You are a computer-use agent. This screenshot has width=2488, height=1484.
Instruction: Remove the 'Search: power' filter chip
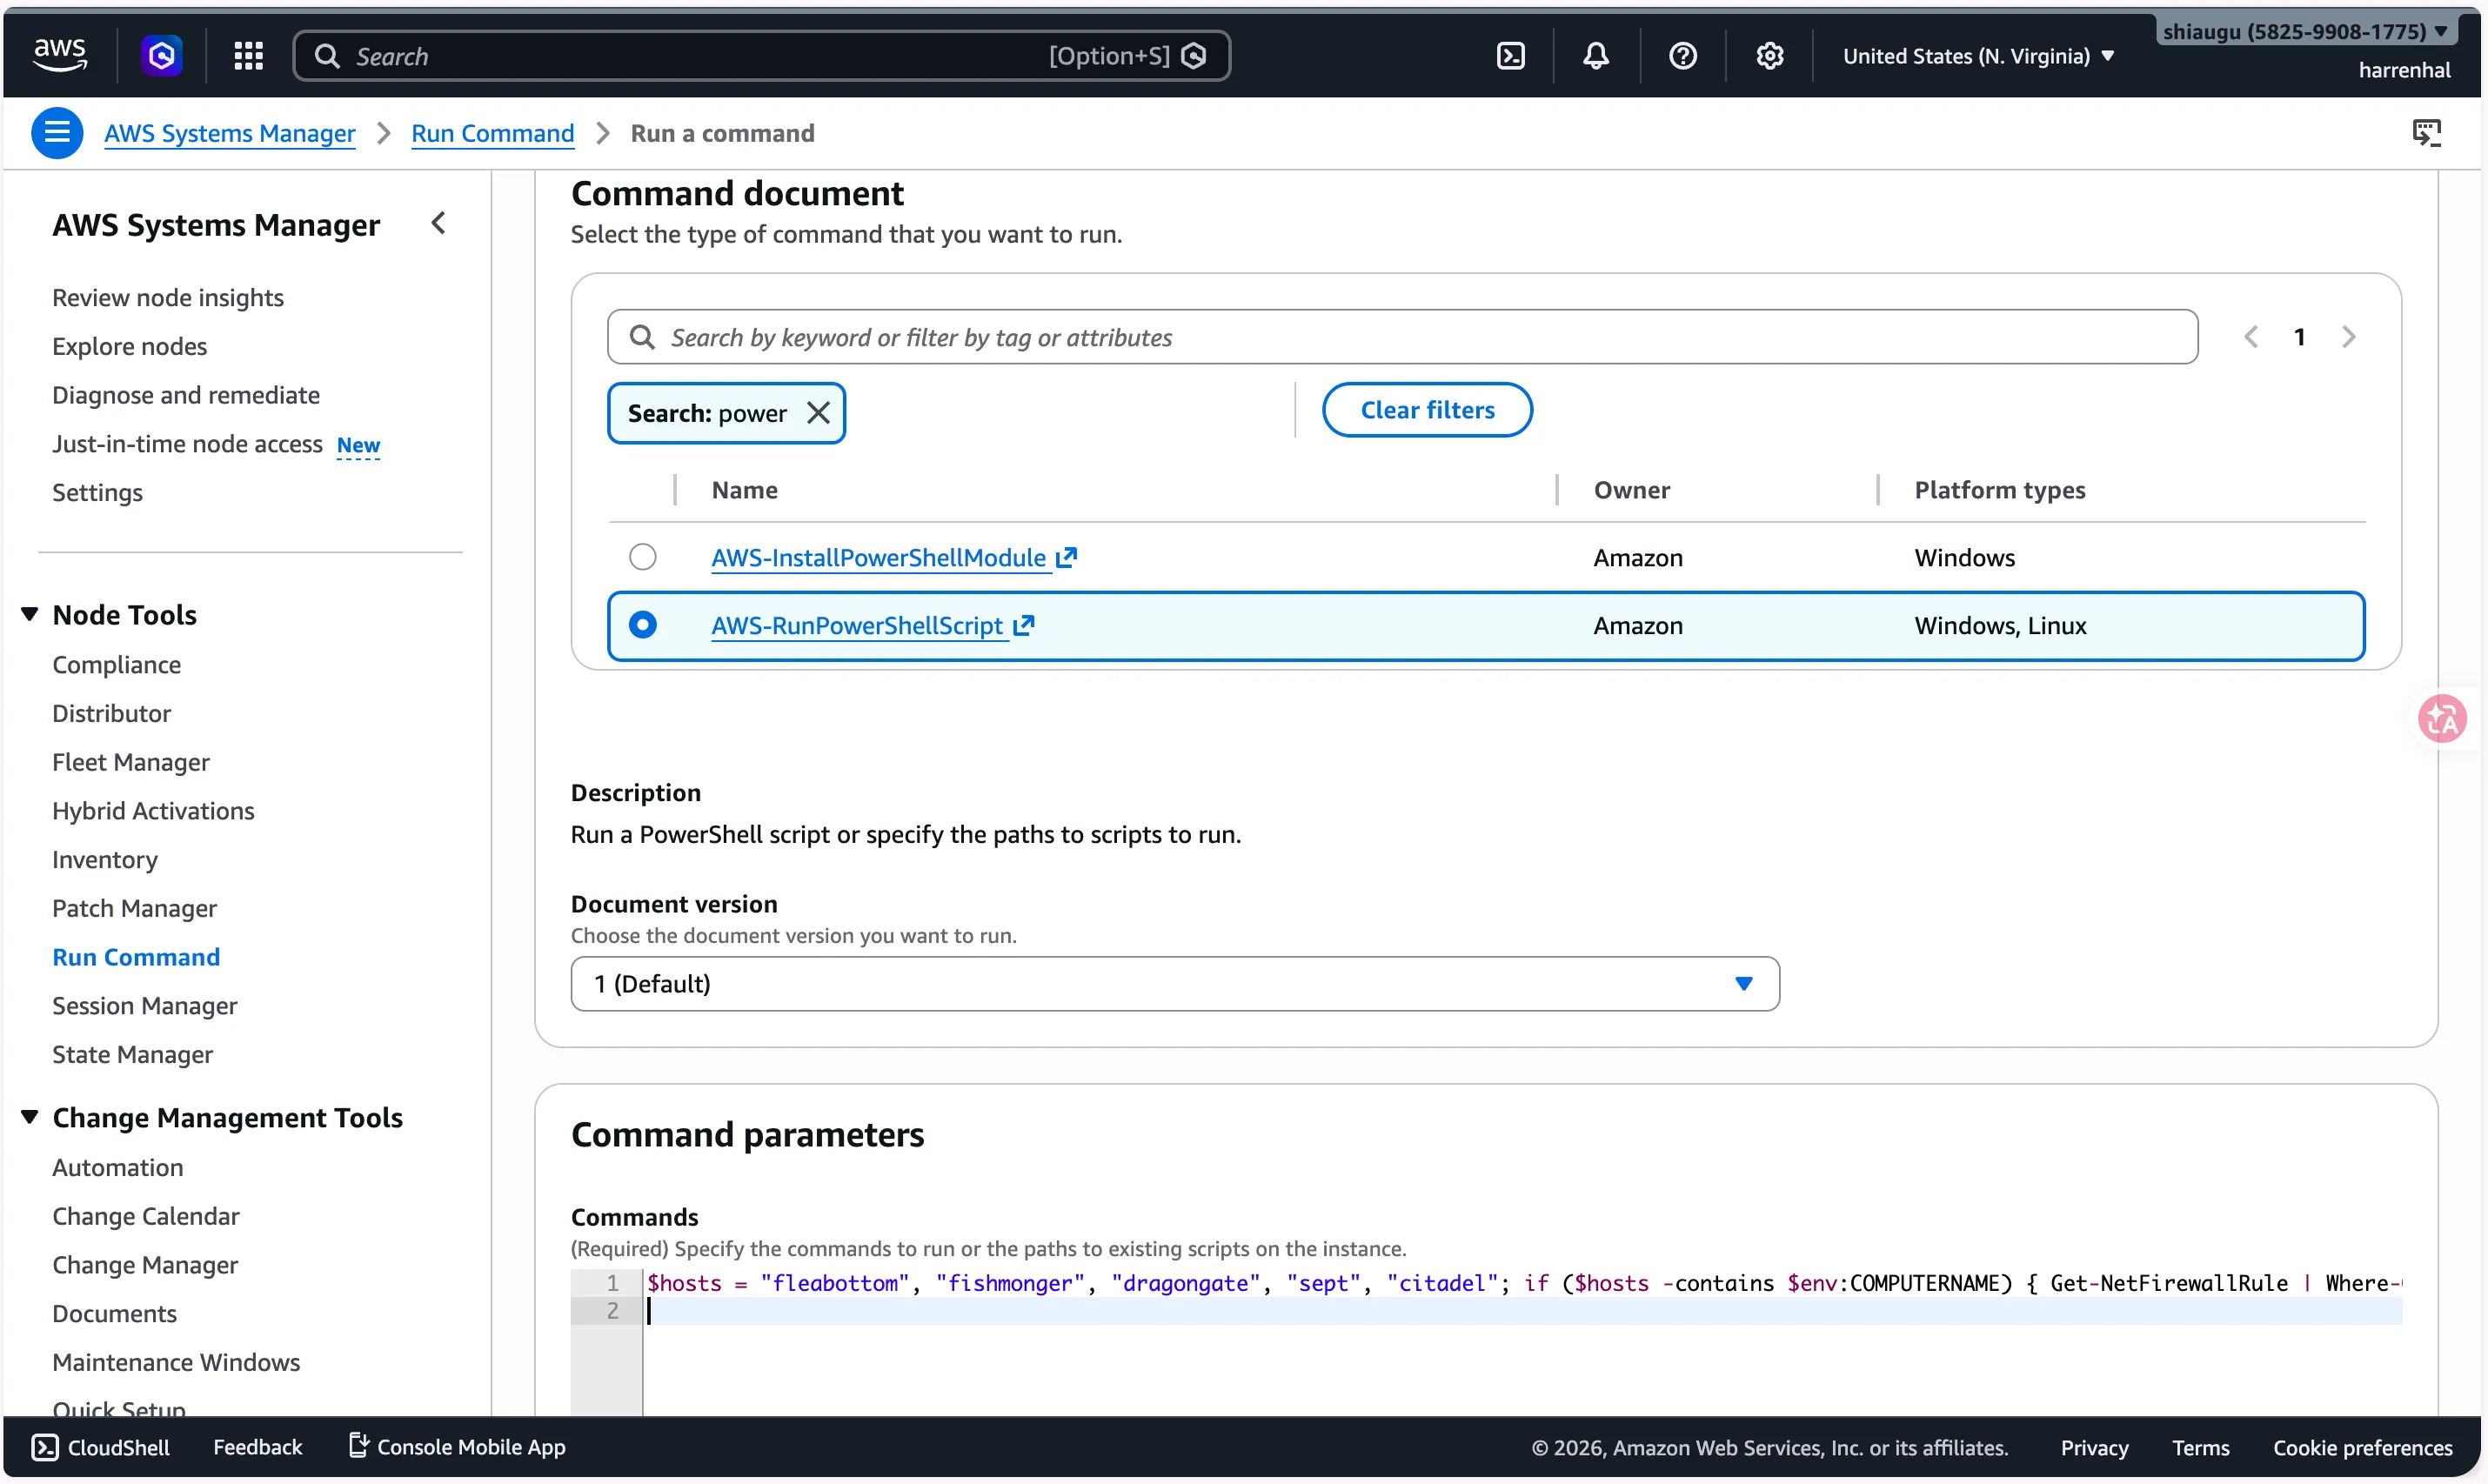pos(818,413)
